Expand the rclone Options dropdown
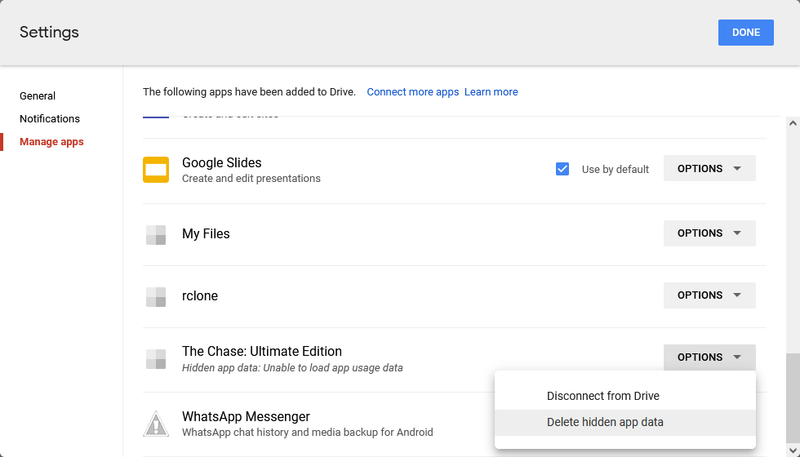 pyautogui.click(x=709, y=295)
